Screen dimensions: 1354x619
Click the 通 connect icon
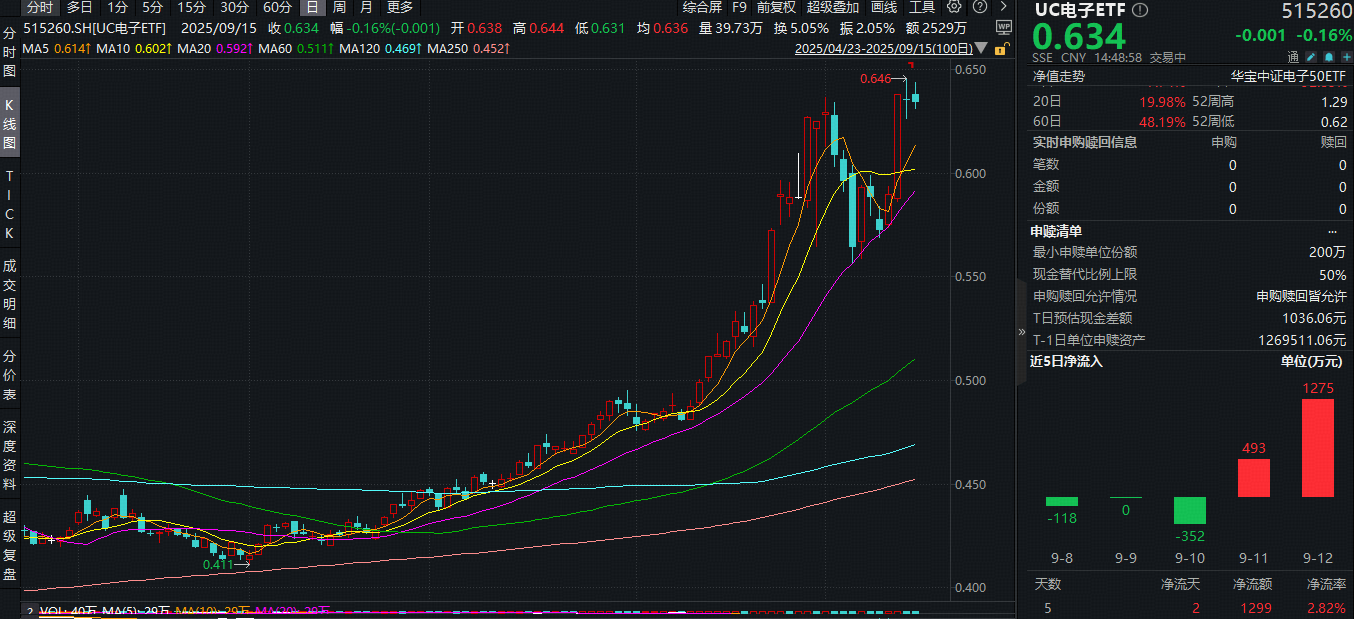pyautogui.click(x=1293, y=57)
